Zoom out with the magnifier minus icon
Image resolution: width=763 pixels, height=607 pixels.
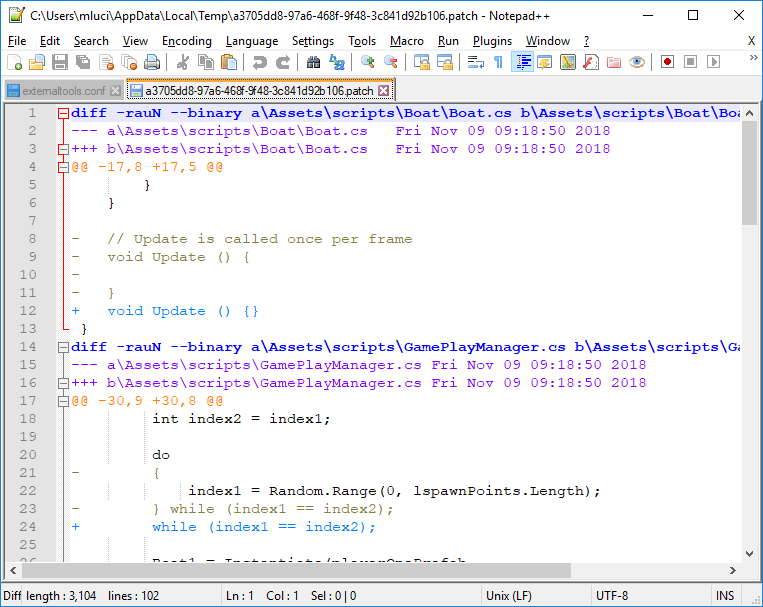coord(390,62)
